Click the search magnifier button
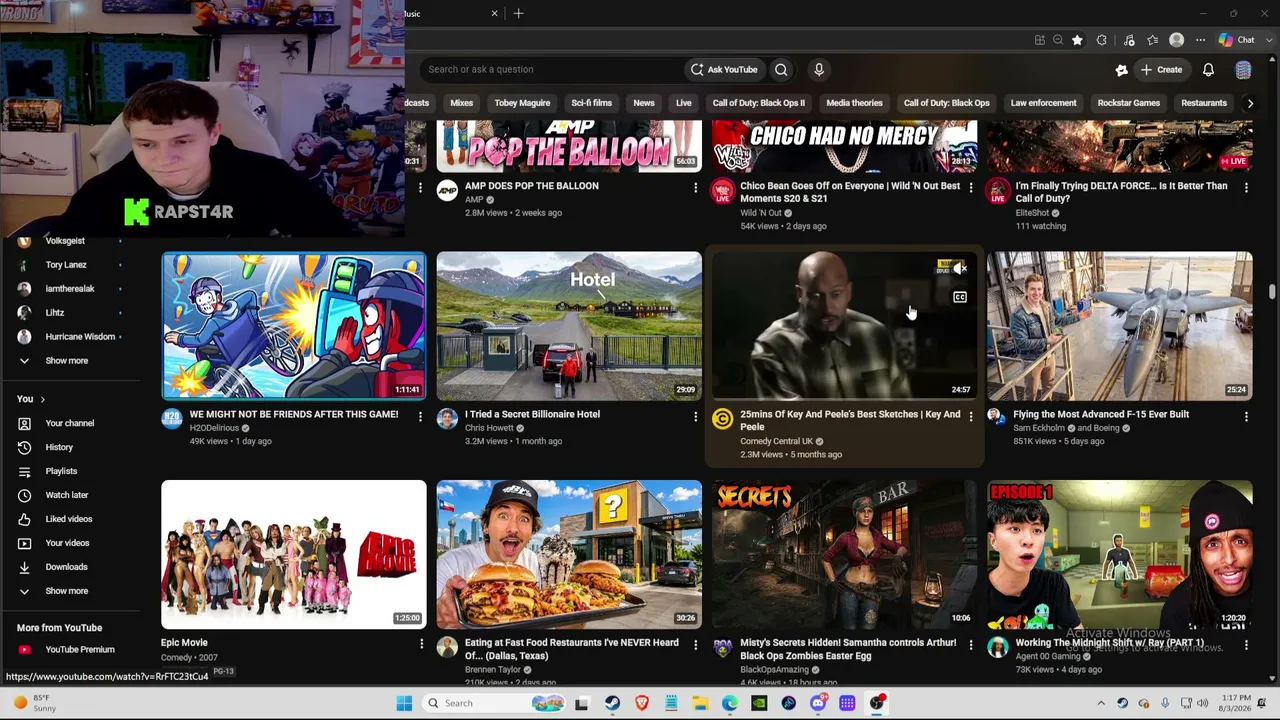 781,69
